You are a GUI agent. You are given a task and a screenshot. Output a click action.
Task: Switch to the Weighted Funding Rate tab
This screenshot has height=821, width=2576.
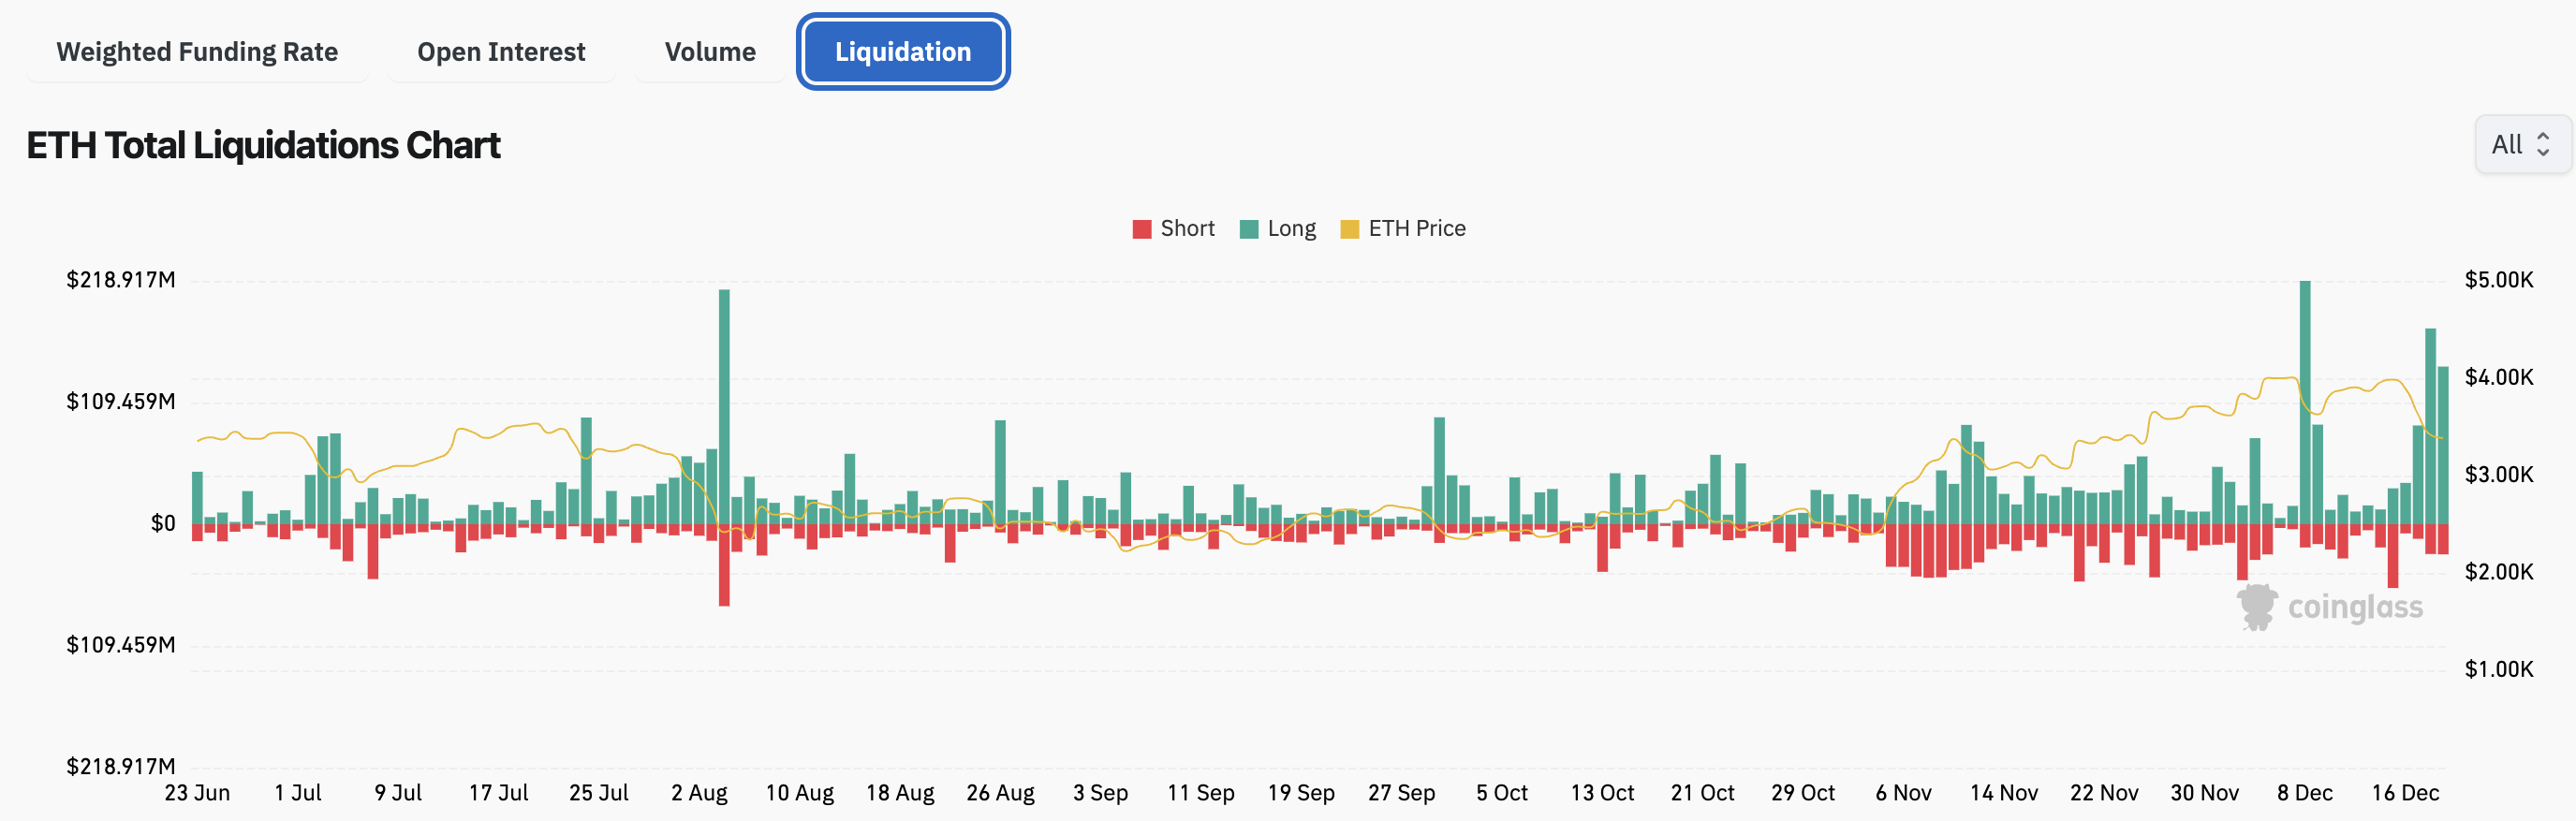pos(197,52)
